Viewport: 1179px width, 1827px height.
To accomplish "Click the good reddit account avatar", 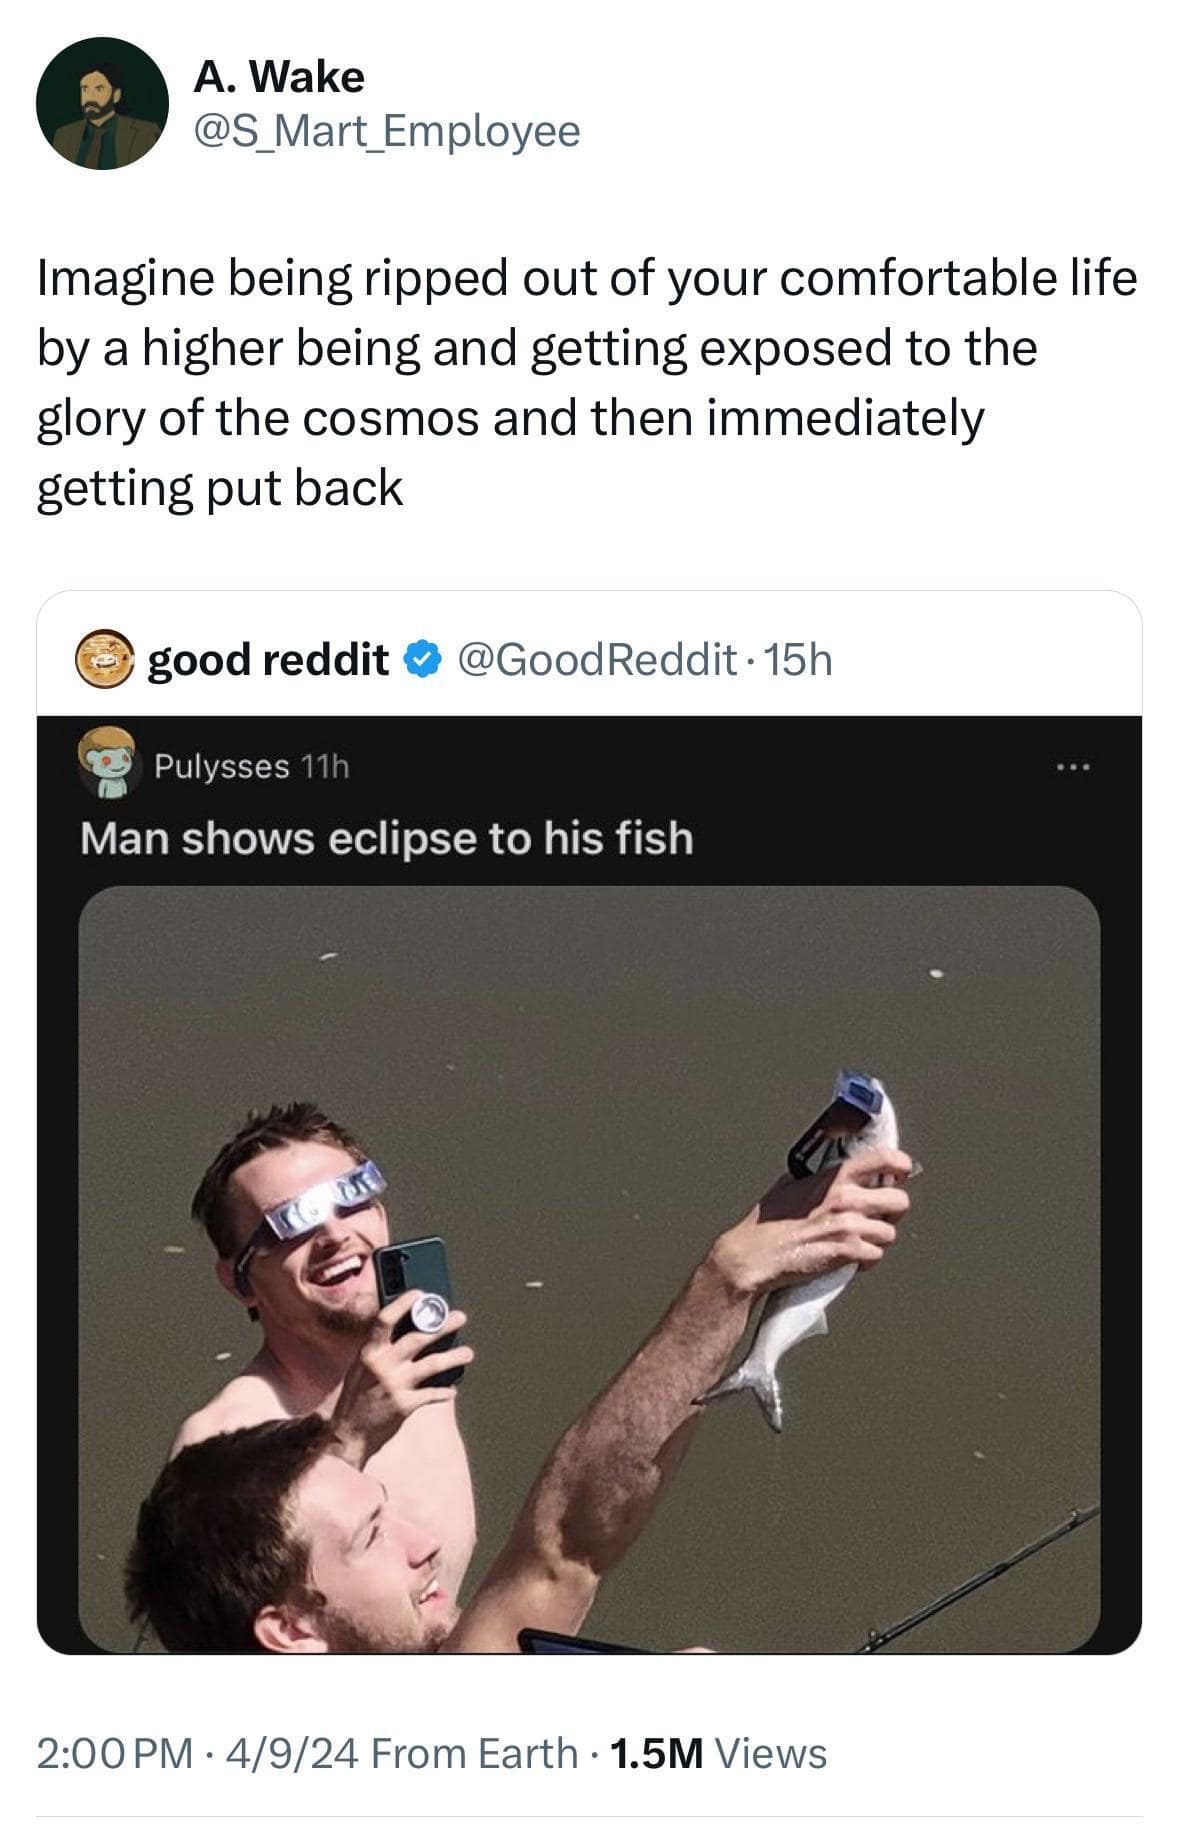I will pos(101,662).
